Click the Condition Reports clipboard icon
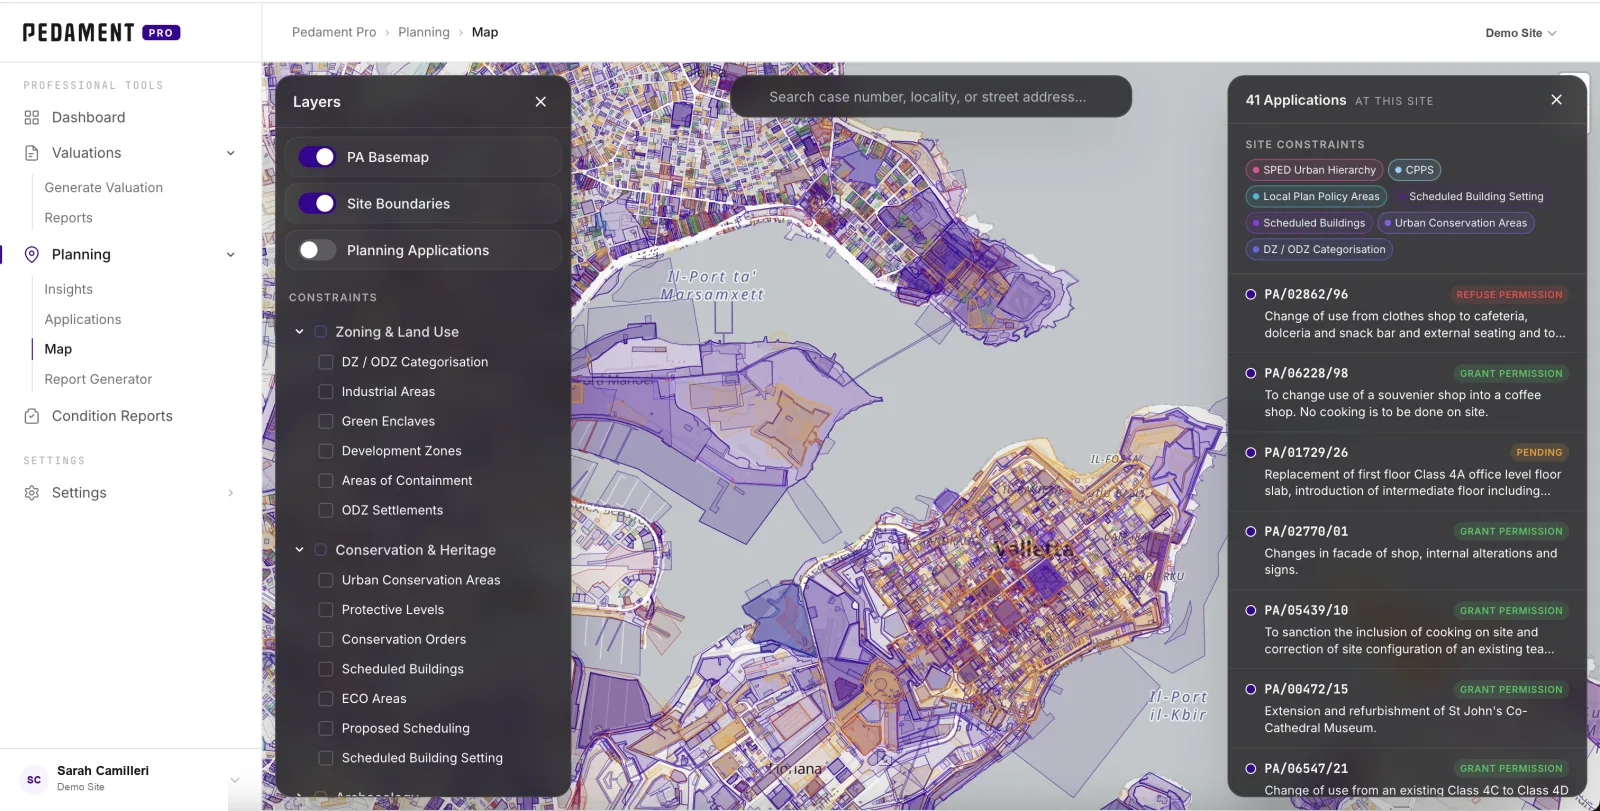 (32, 416)
